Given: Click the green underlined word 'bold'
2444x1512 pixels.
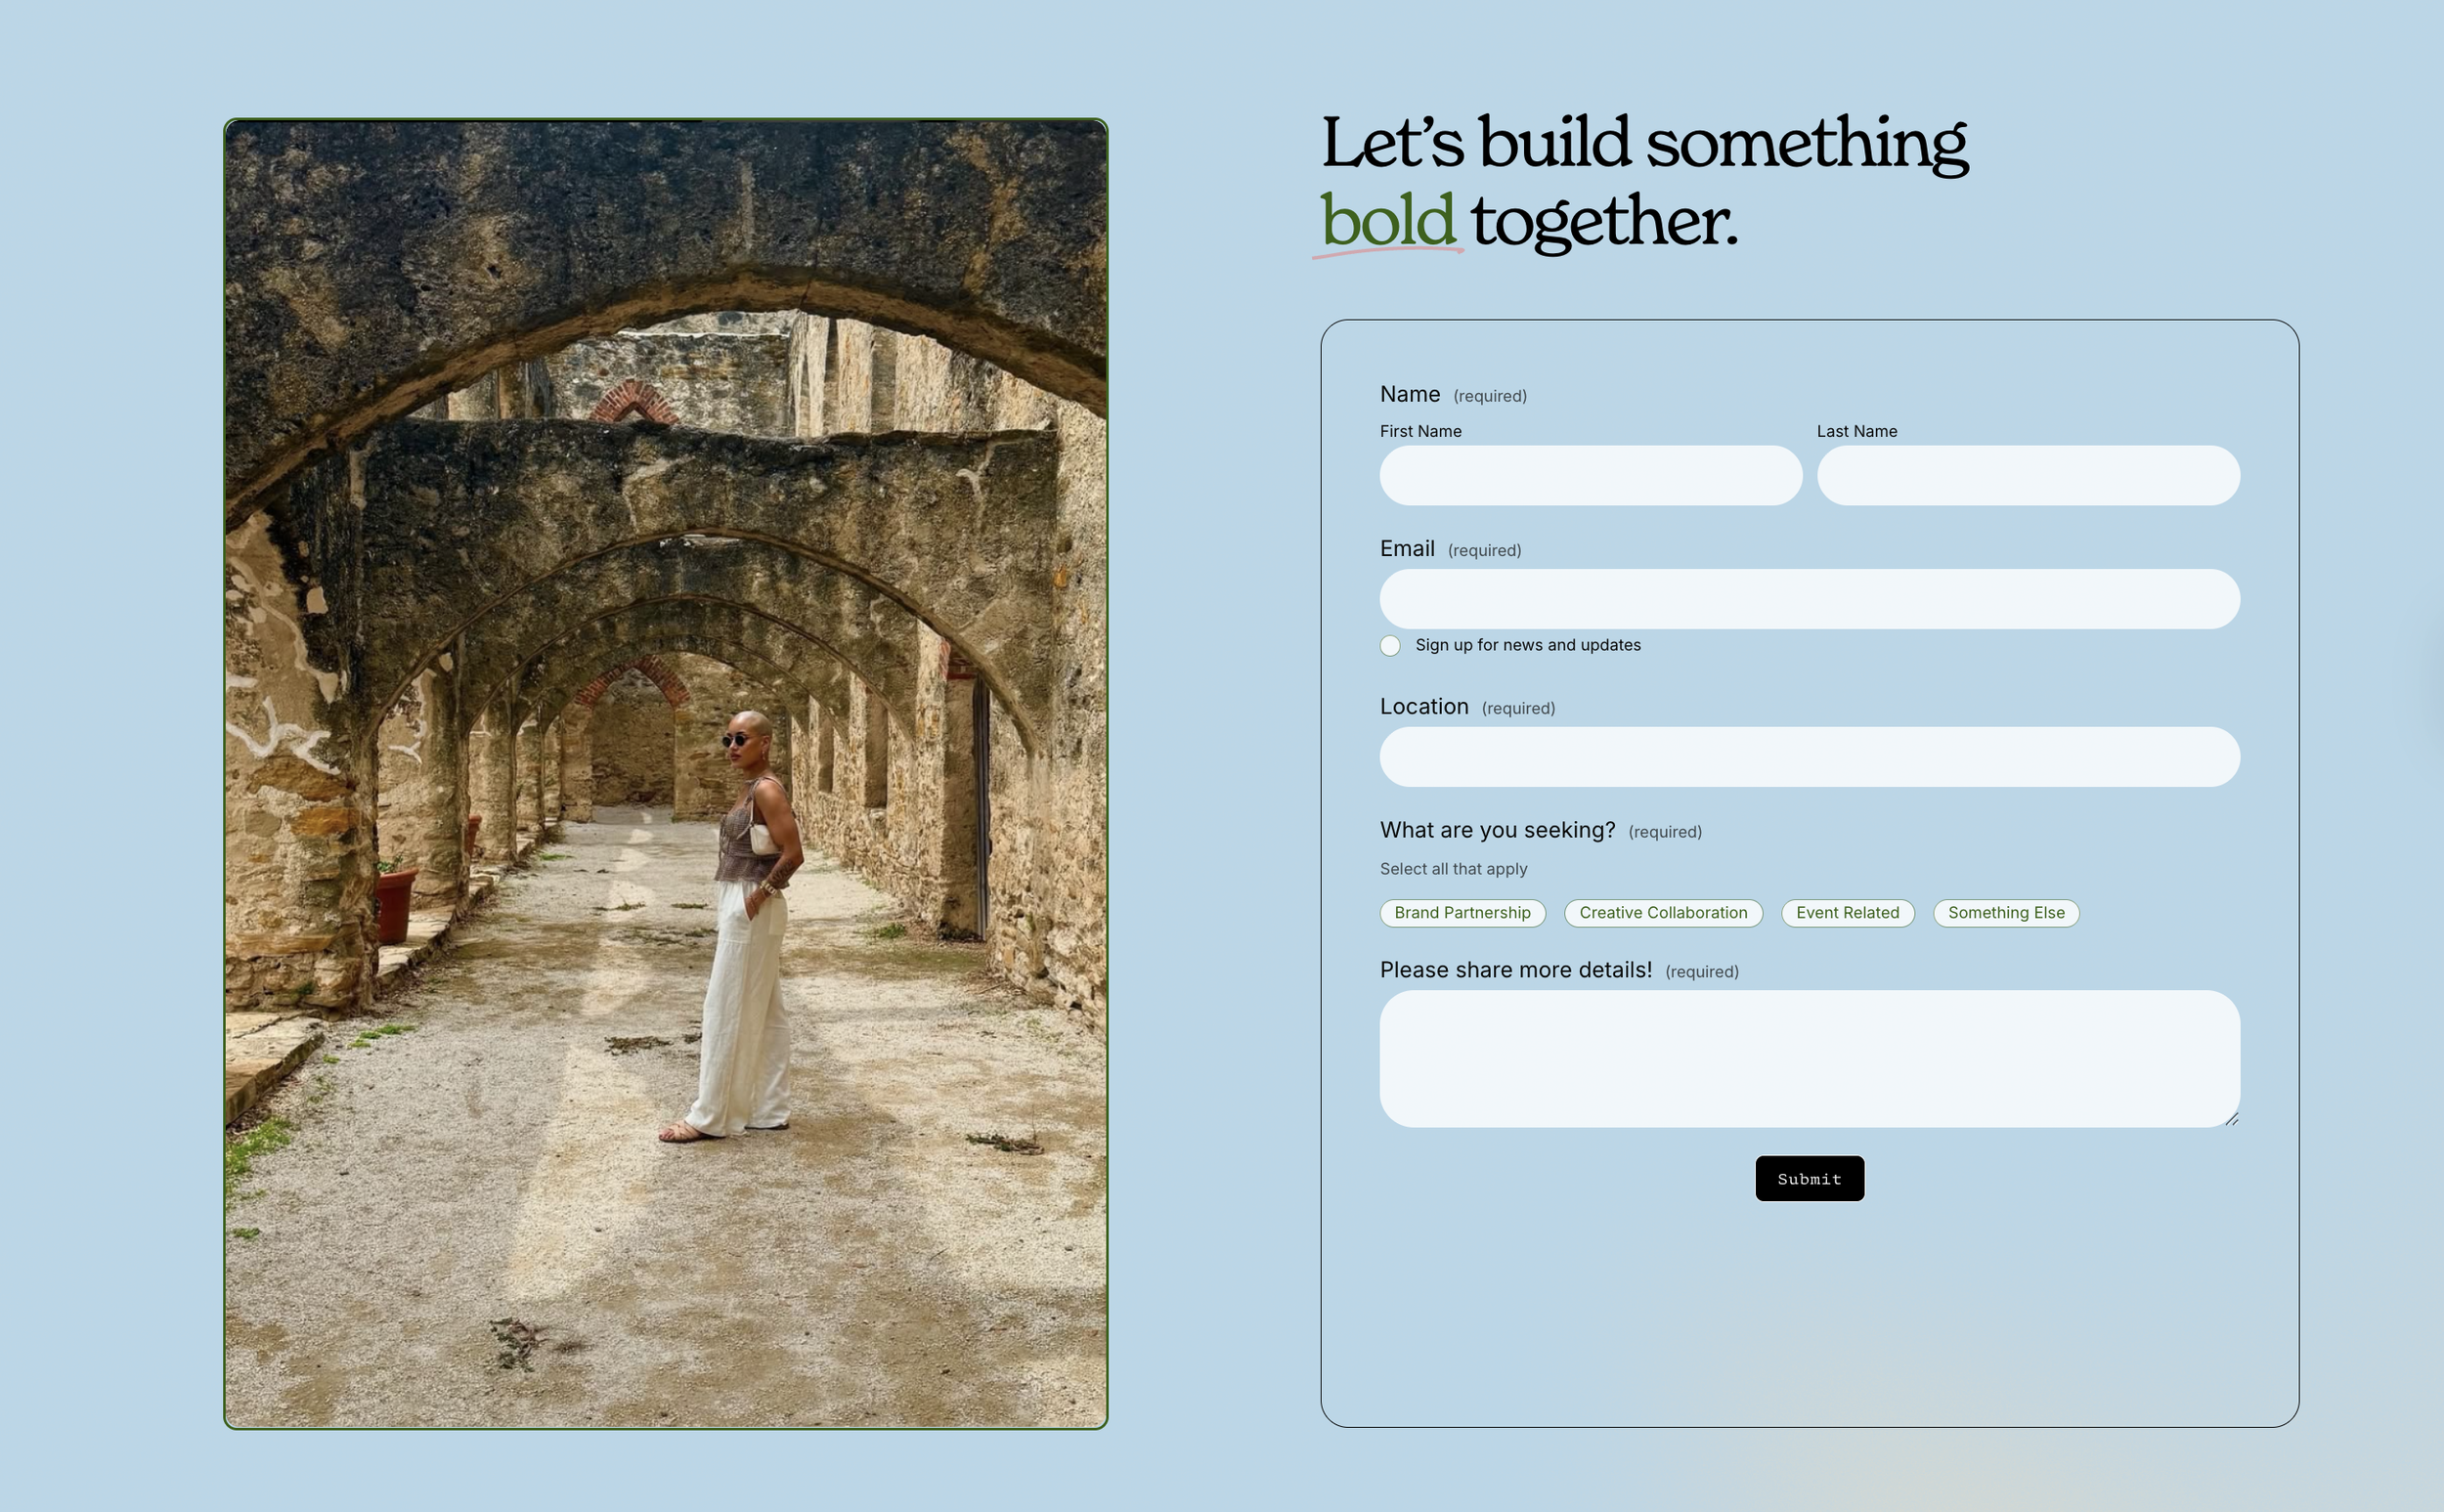Looking at the screenshot, I should 1387,220.
